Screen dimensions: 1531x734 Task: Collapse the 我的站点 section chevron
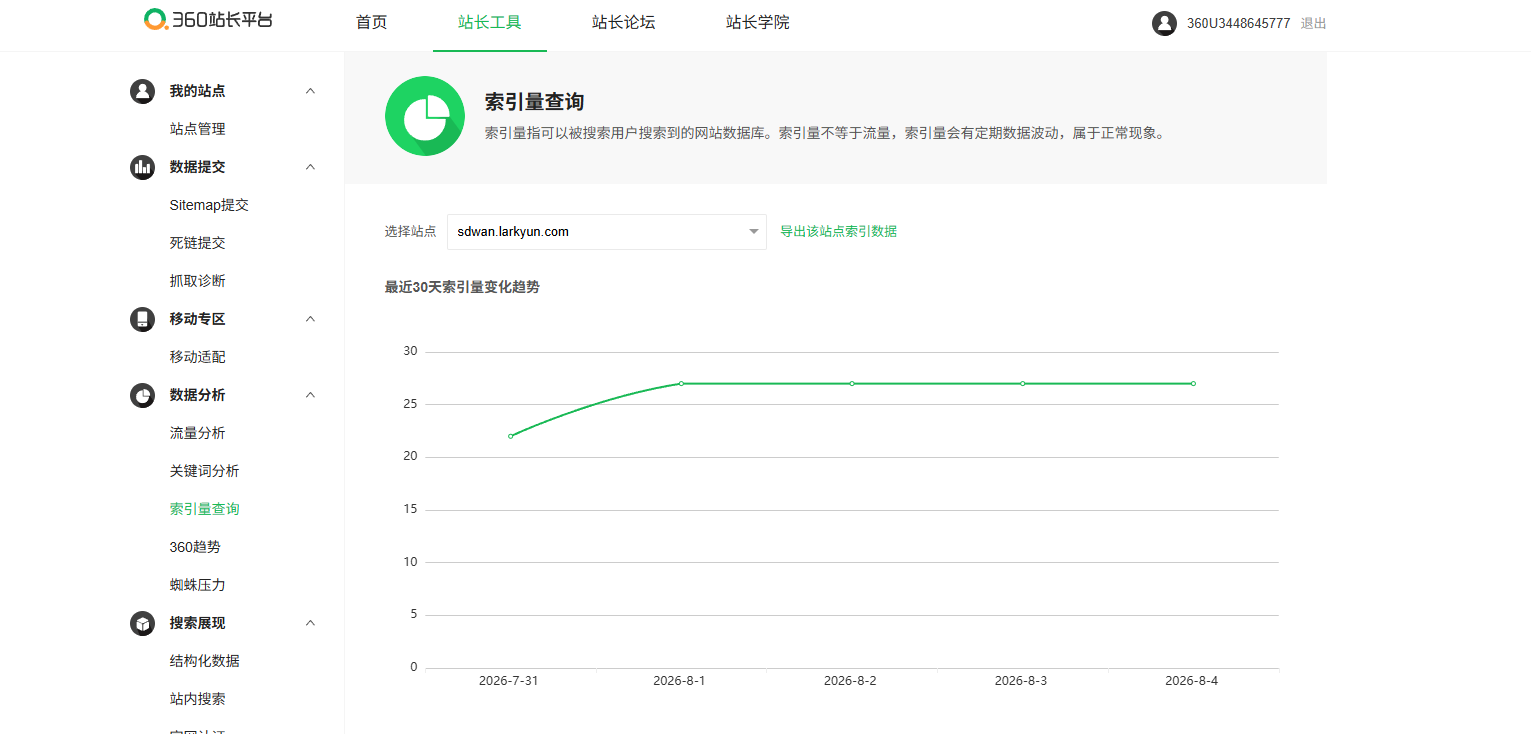pos(310,91)
